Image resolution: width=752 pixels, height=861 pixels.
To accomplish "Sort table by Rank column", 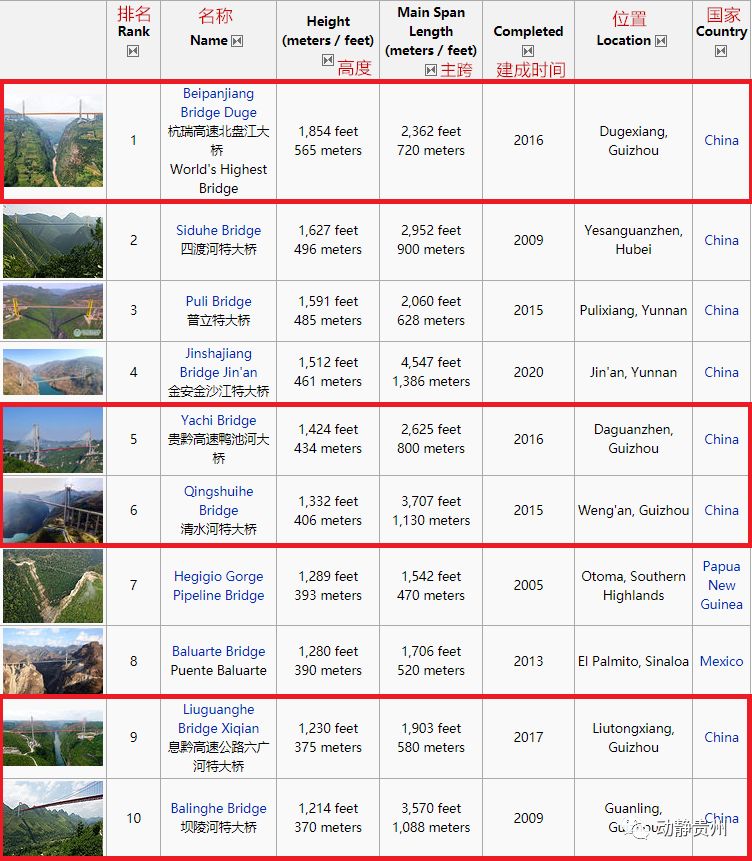I will click(133, 51).
